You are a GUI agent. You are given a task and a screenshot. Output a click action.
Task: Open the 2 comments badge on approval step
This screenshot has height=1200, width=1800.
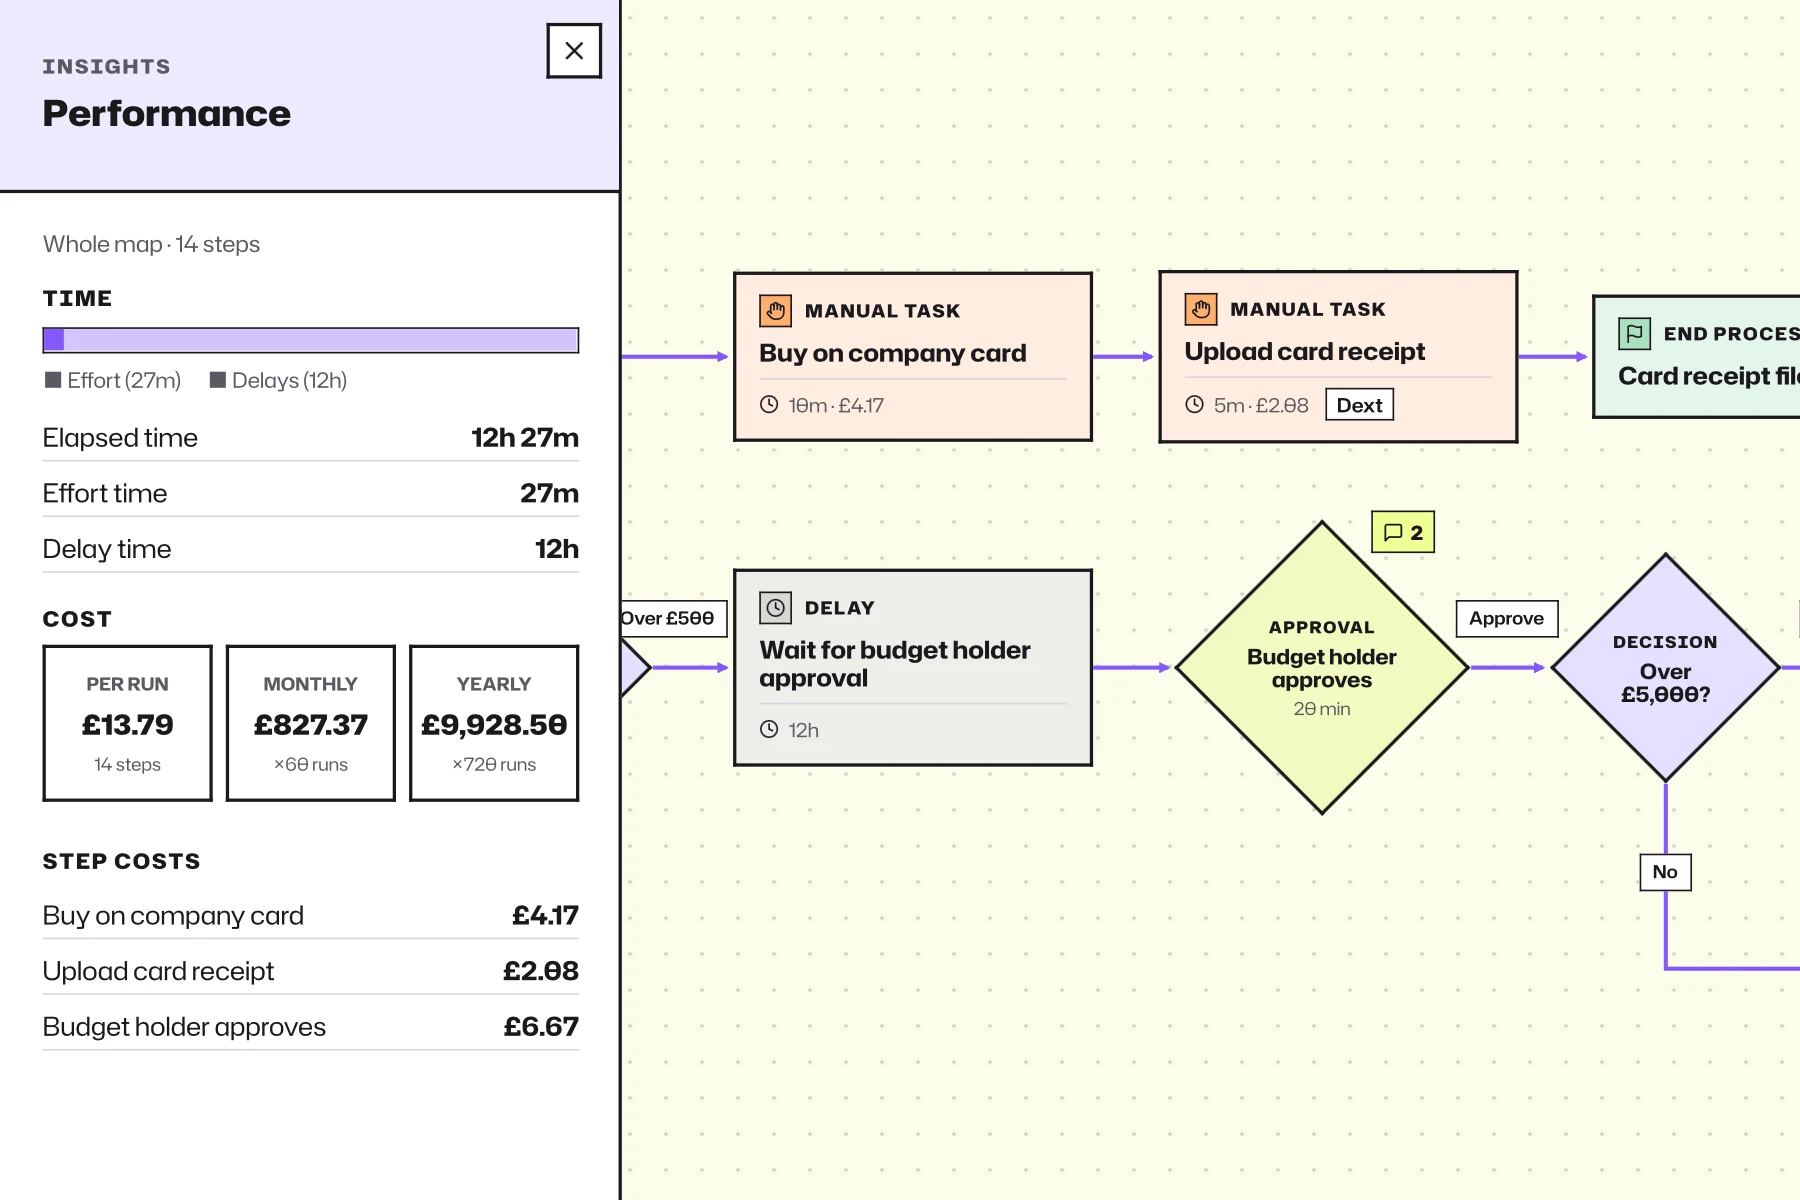[1403, 532]
